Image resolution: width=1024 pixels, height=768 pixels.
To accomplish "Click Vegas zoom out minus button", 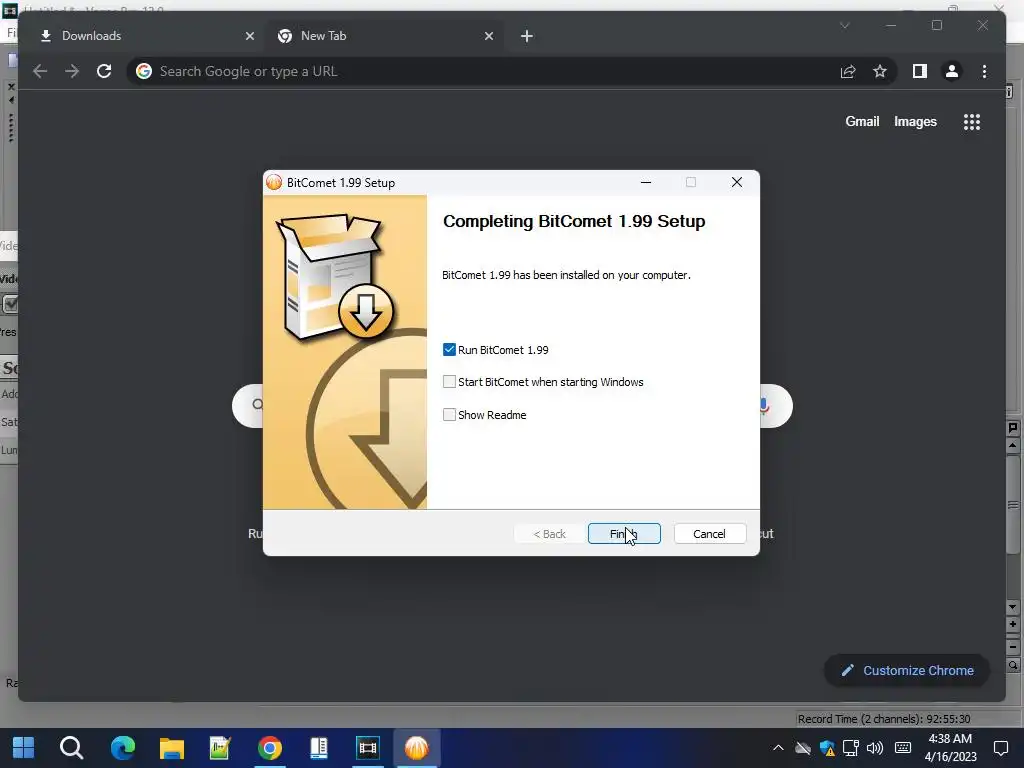I will coord(1013,647).
